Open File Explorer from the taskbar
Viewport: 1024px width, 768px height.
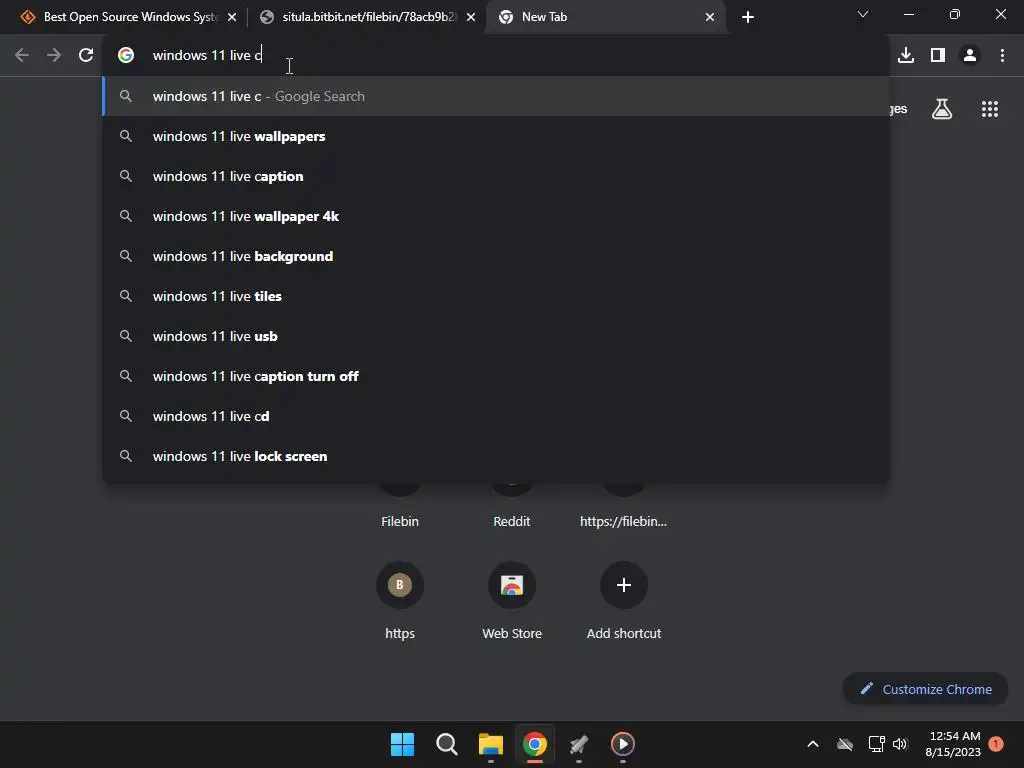tap(490, 744)
